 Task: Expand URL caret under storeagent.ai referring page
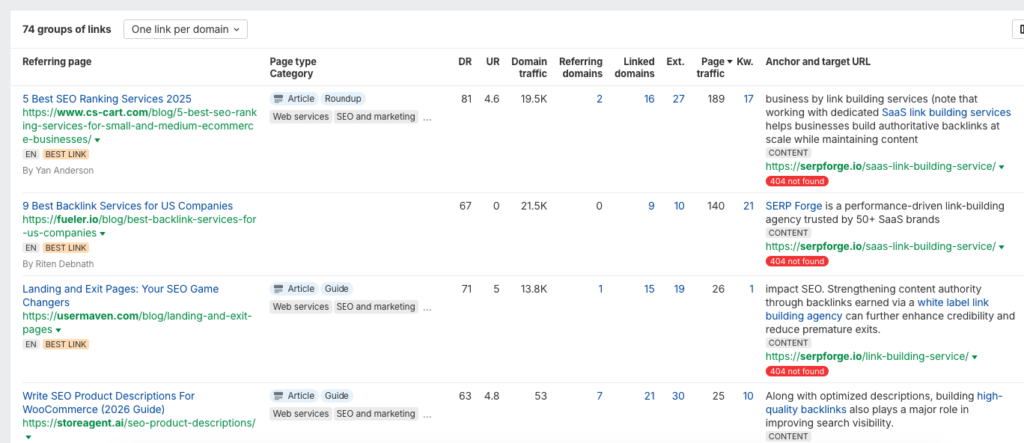point(27,437)
